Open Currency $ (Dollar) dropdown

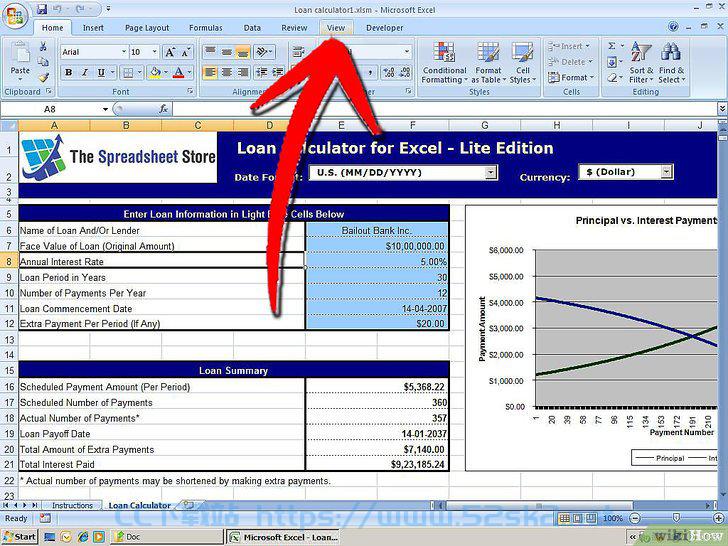point(666,172)
